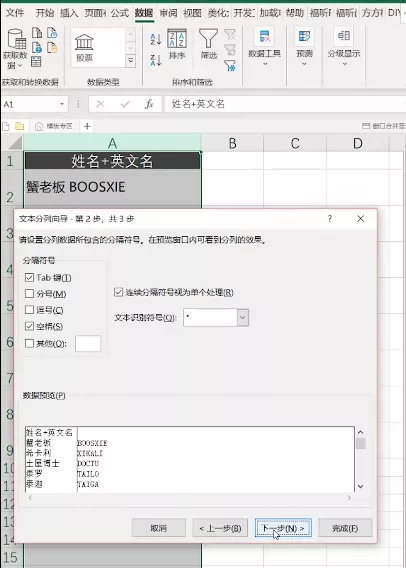Sort descending Z to A
Image resolution: width=406 pixels, height=568 pixels.
(156, 60)
